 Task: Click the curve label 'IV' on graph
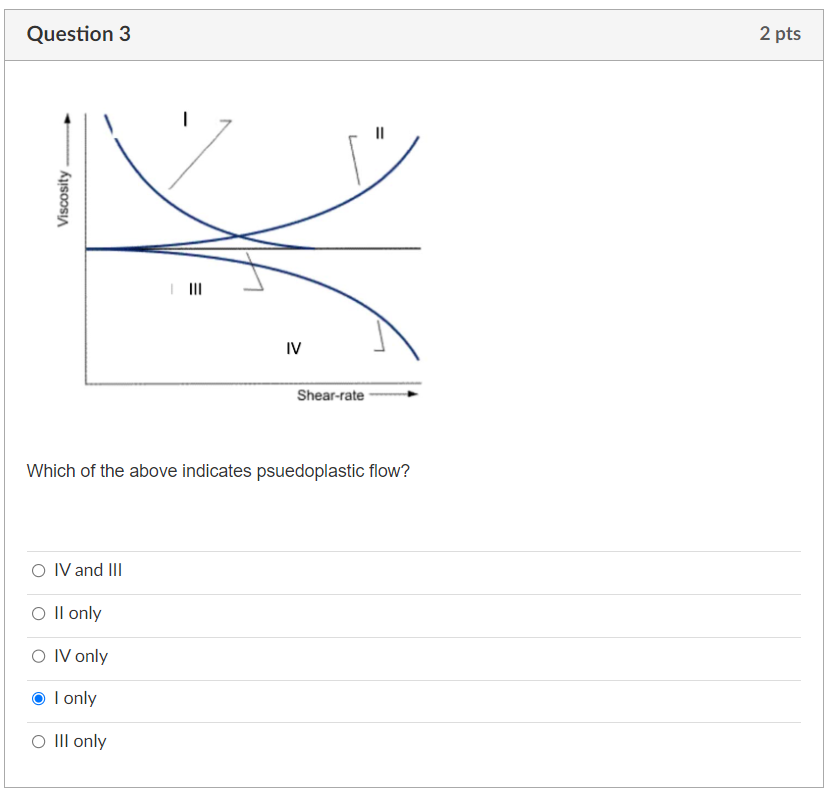click(x=294, y=349)
